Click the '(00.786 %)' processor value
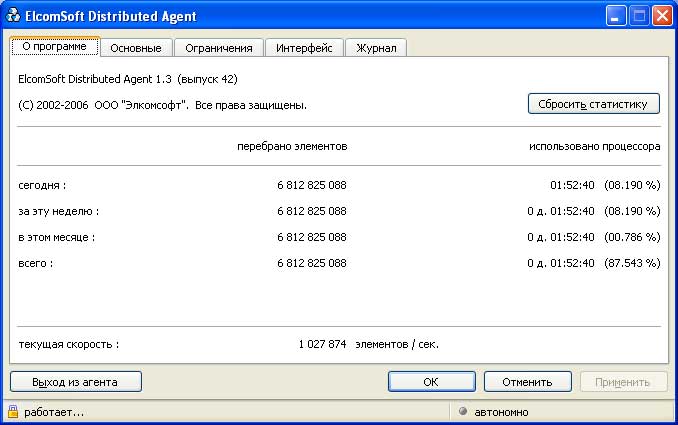The image size is (678, 425). pos(632,237)
